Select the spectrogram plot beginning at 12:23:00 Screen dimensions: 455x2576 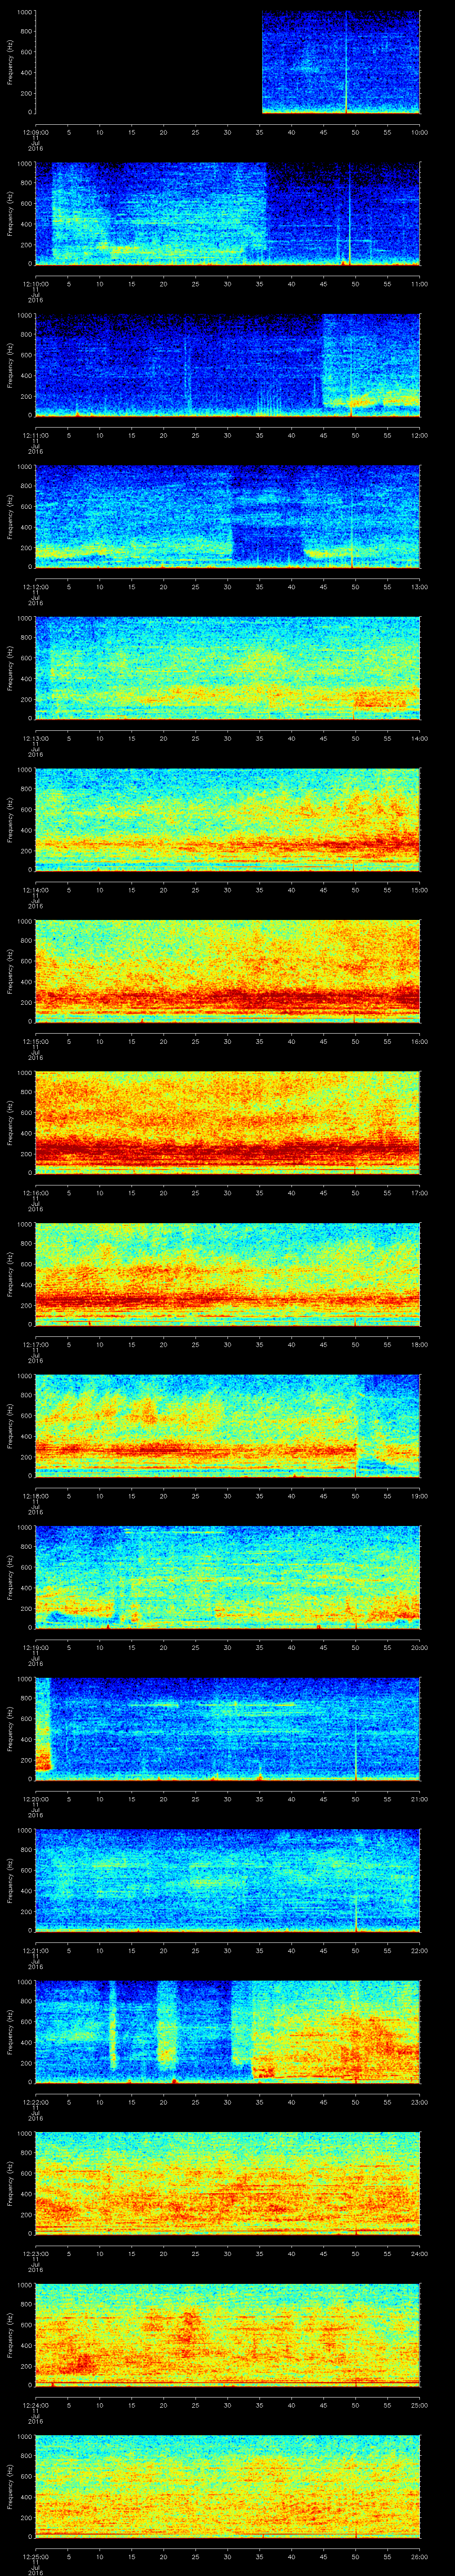tap(228, 2183)
